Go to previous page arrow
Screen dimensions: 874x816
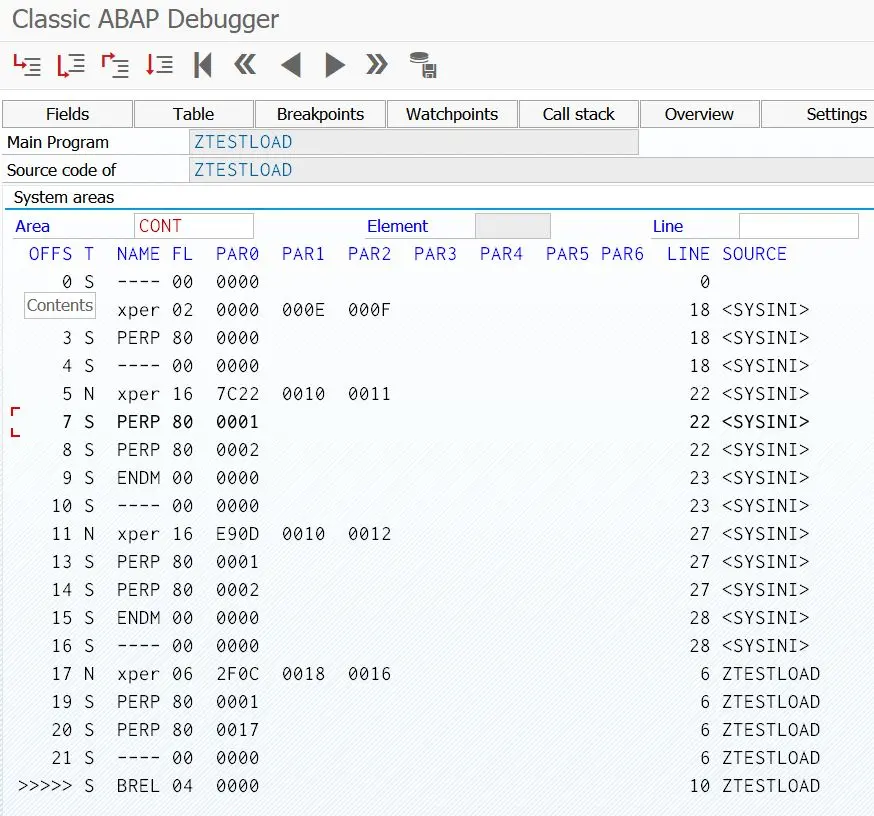click(x=291, y=65)
